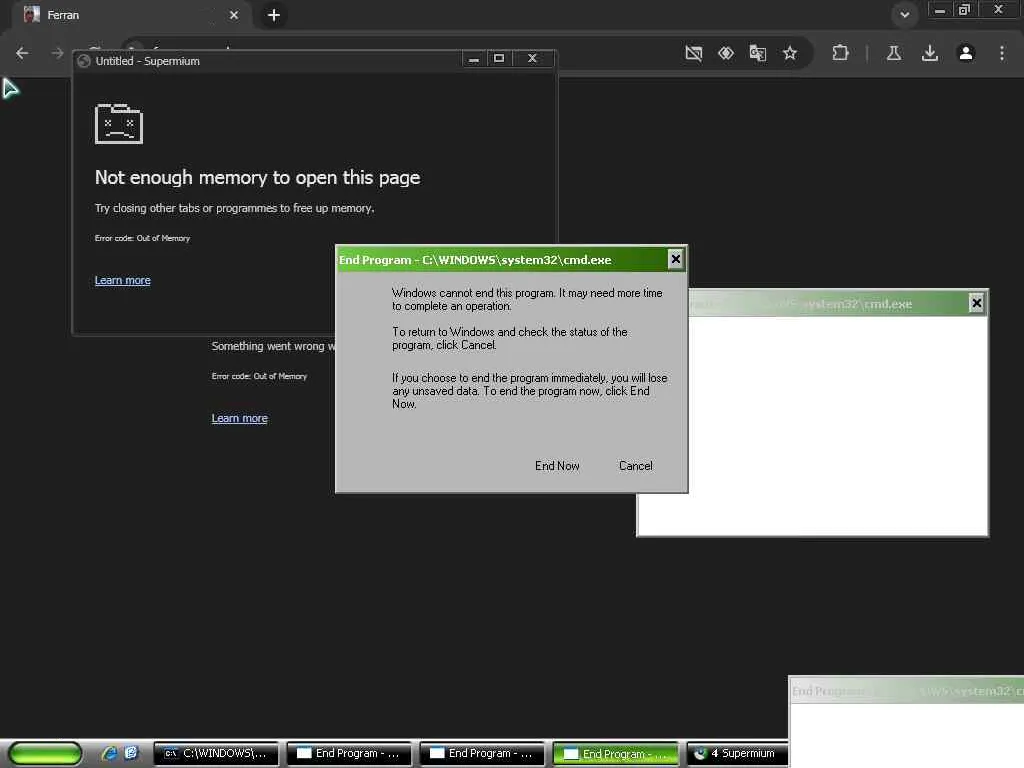Close the Ferran browser tab
The width and height of the screenshot is (1024, 768).
[234, 14]
